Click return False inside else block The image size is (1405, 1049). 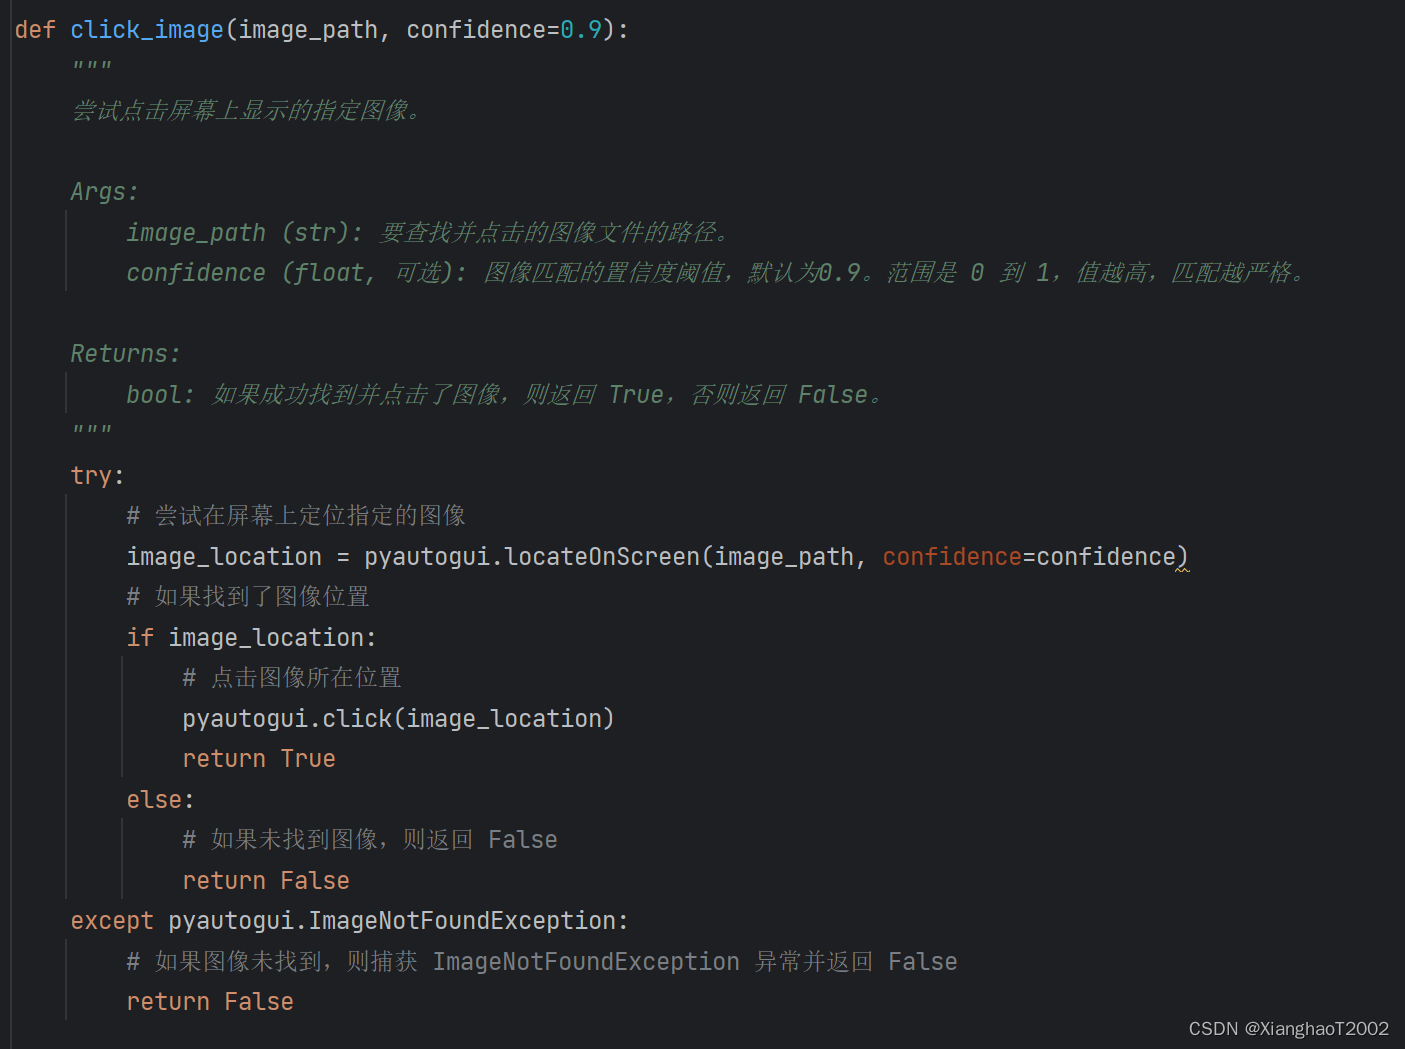pyautogui.click(x=265, y=881)
